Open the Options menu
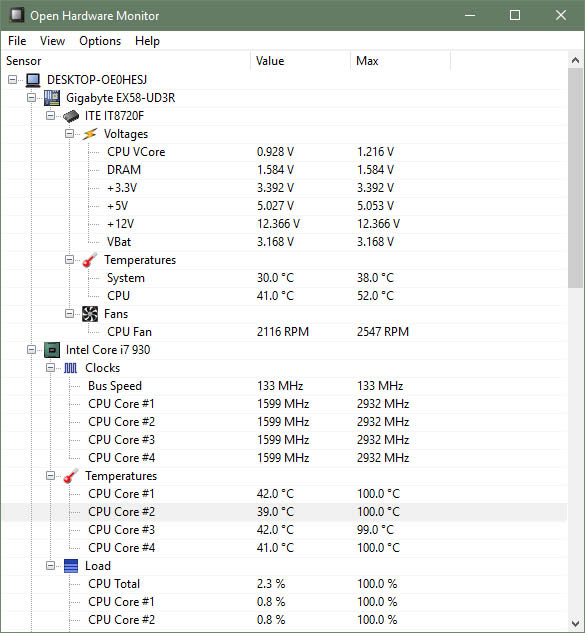 pos(100,41)
